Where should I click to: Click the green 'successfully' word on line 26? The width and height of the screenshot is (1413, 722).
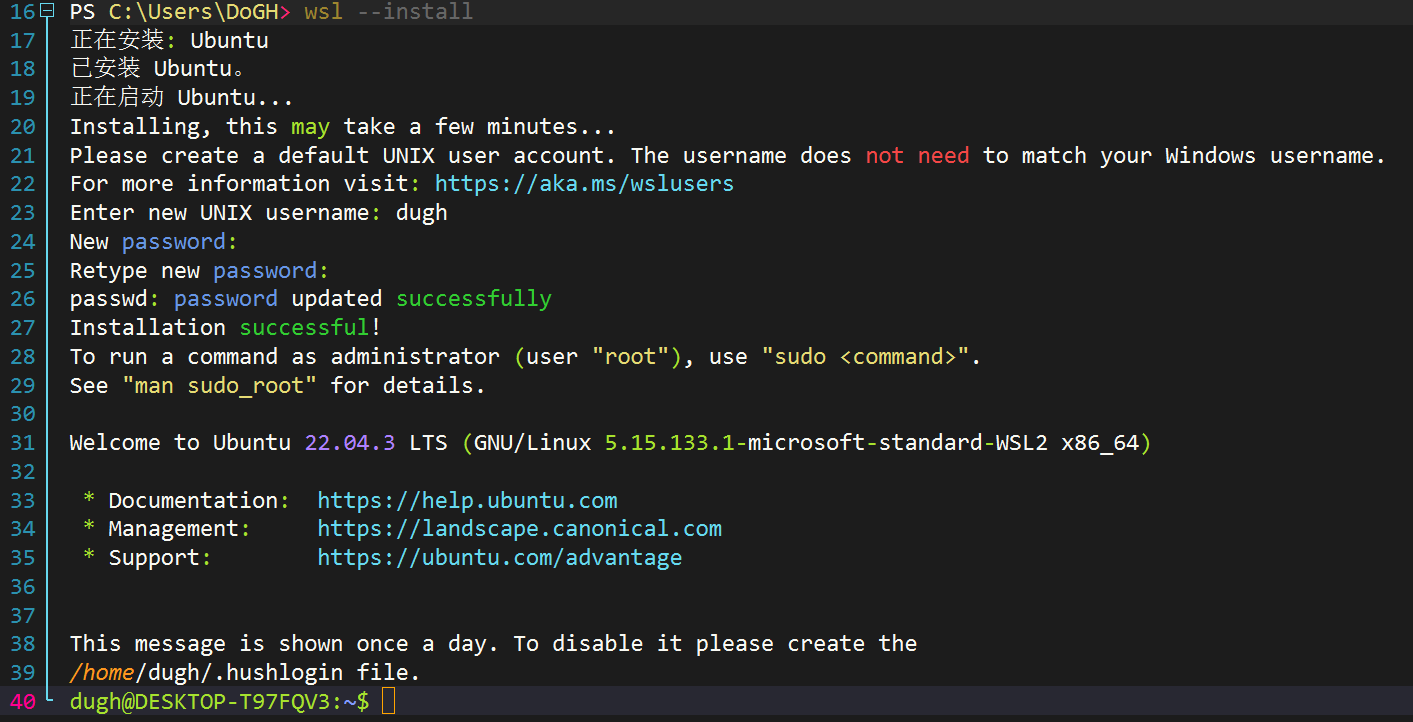(474, 299)
